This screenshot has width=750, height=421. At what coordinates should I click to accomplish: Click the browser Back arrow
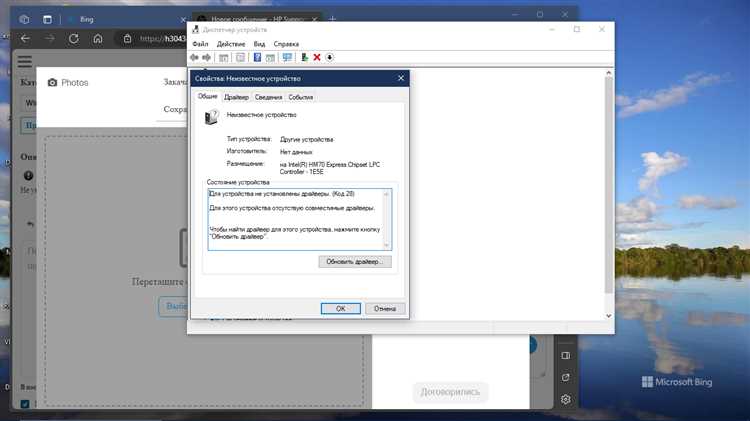[25, 38]
